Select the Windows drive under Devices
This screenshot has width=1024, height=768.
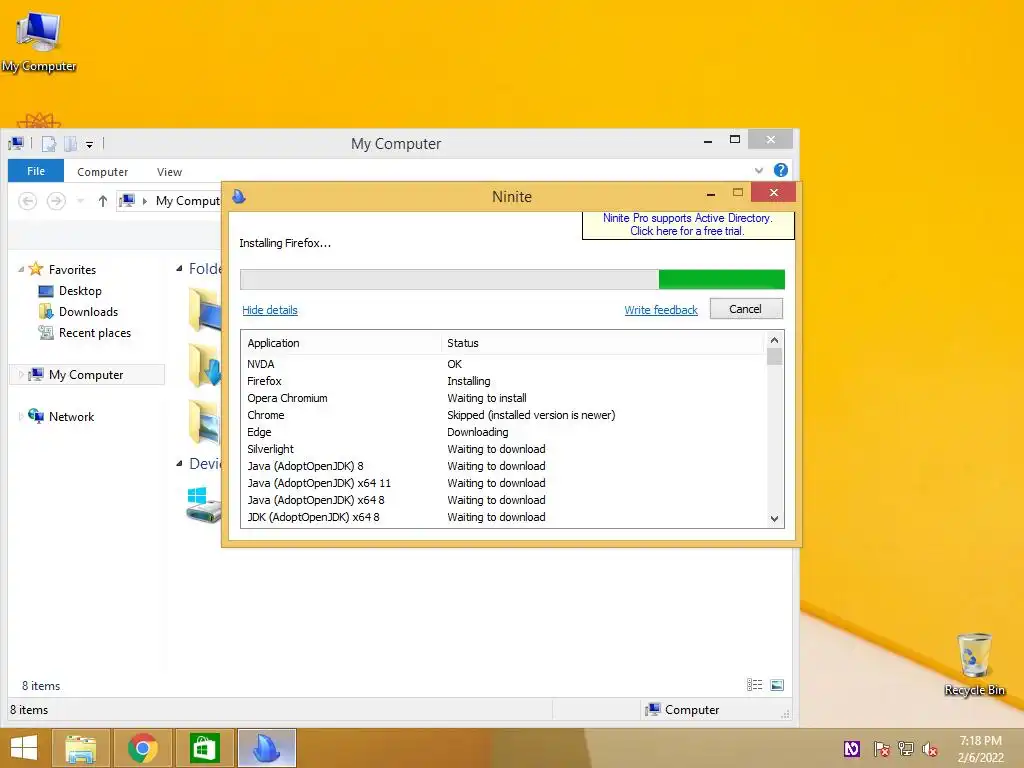tap(204, 504)
